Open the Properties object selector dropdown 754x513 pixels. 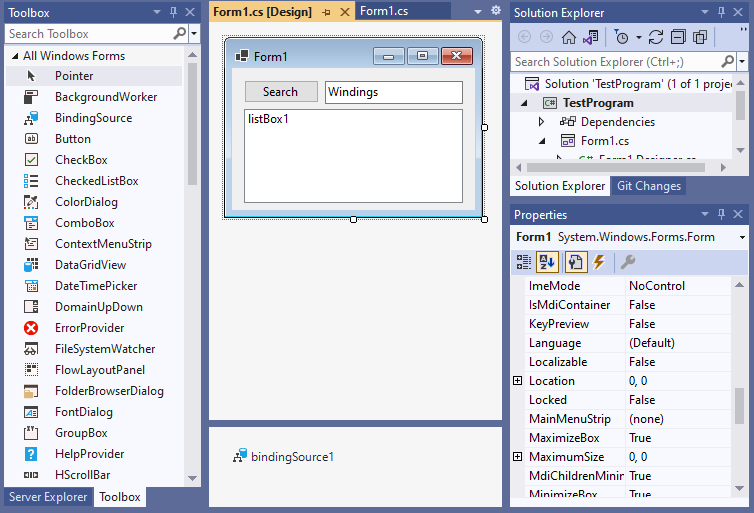[x=742, y=238]
